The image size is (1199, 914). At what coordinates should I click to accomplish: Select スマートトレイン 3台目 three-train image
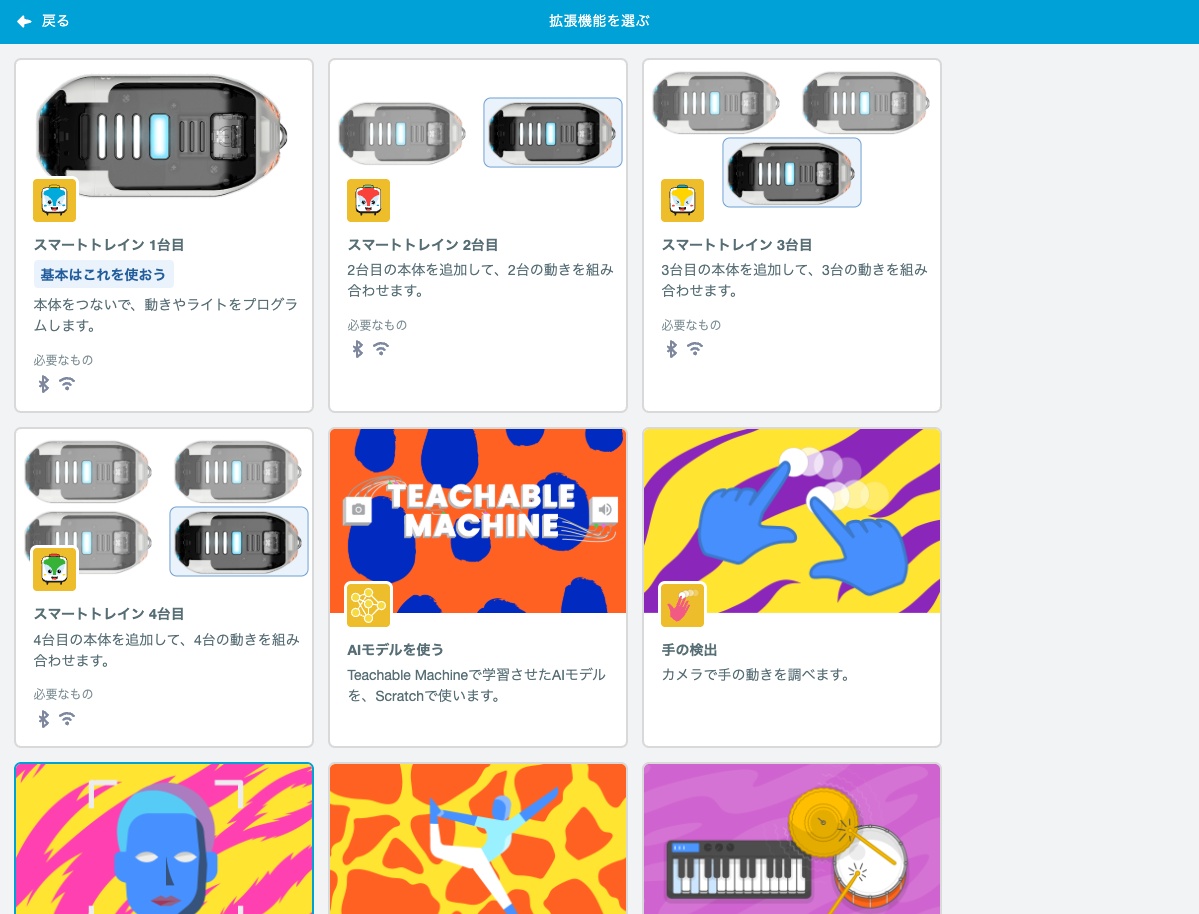791,138
